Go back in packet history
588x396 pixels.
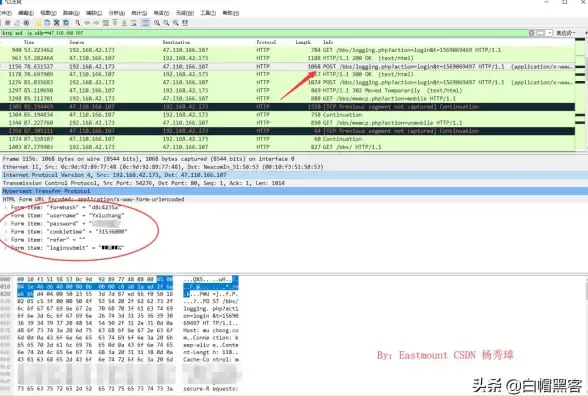(87, 23)
